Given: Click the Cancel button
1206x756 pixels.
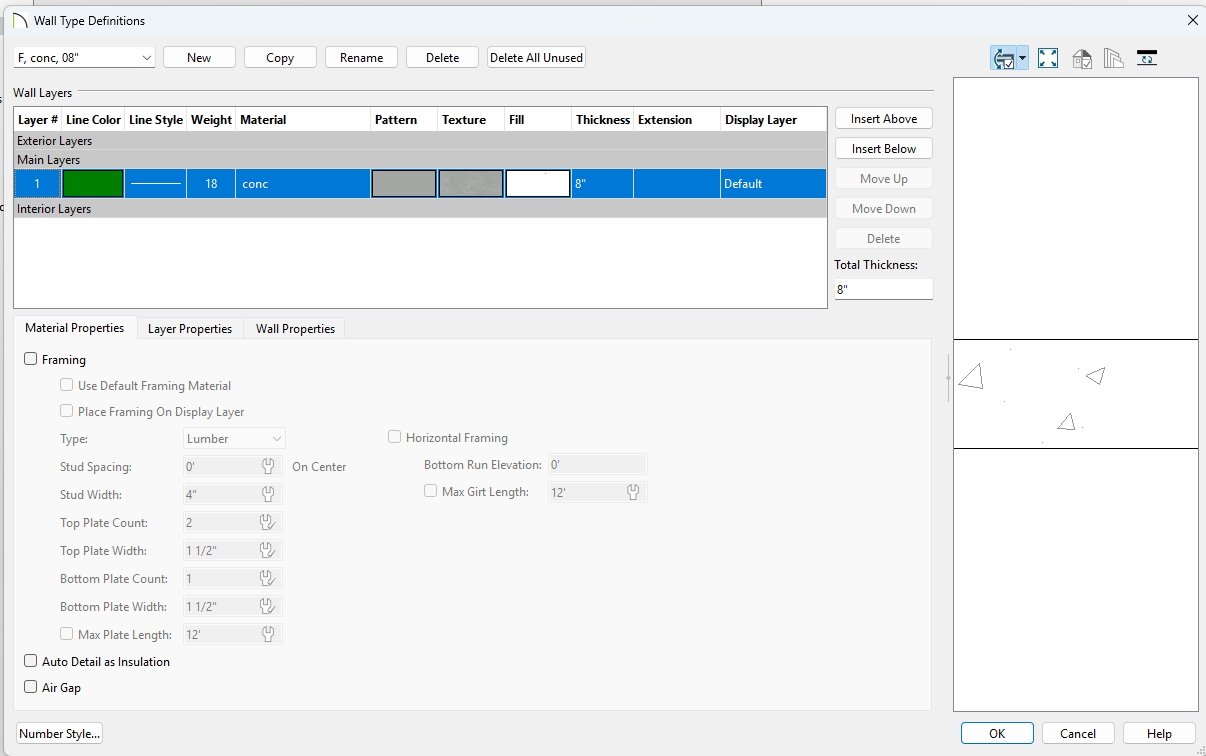Looking at the screenshot, I should click(1078, 733).
